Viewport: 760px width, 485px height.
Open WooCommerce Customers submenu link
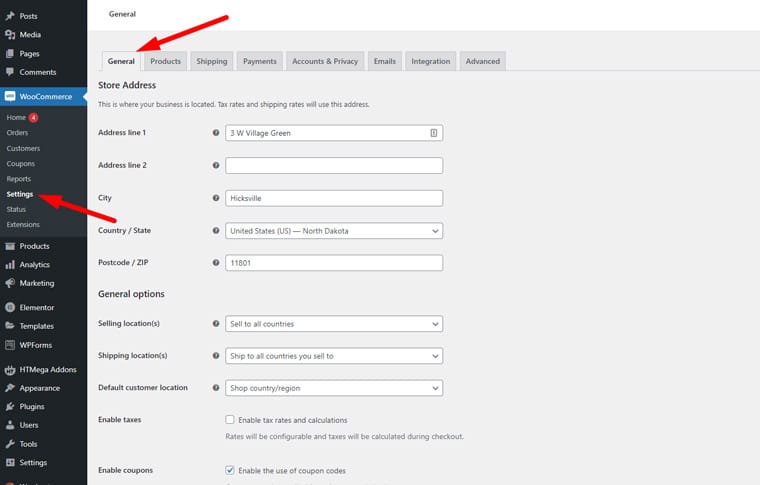(x=23, y=148)
